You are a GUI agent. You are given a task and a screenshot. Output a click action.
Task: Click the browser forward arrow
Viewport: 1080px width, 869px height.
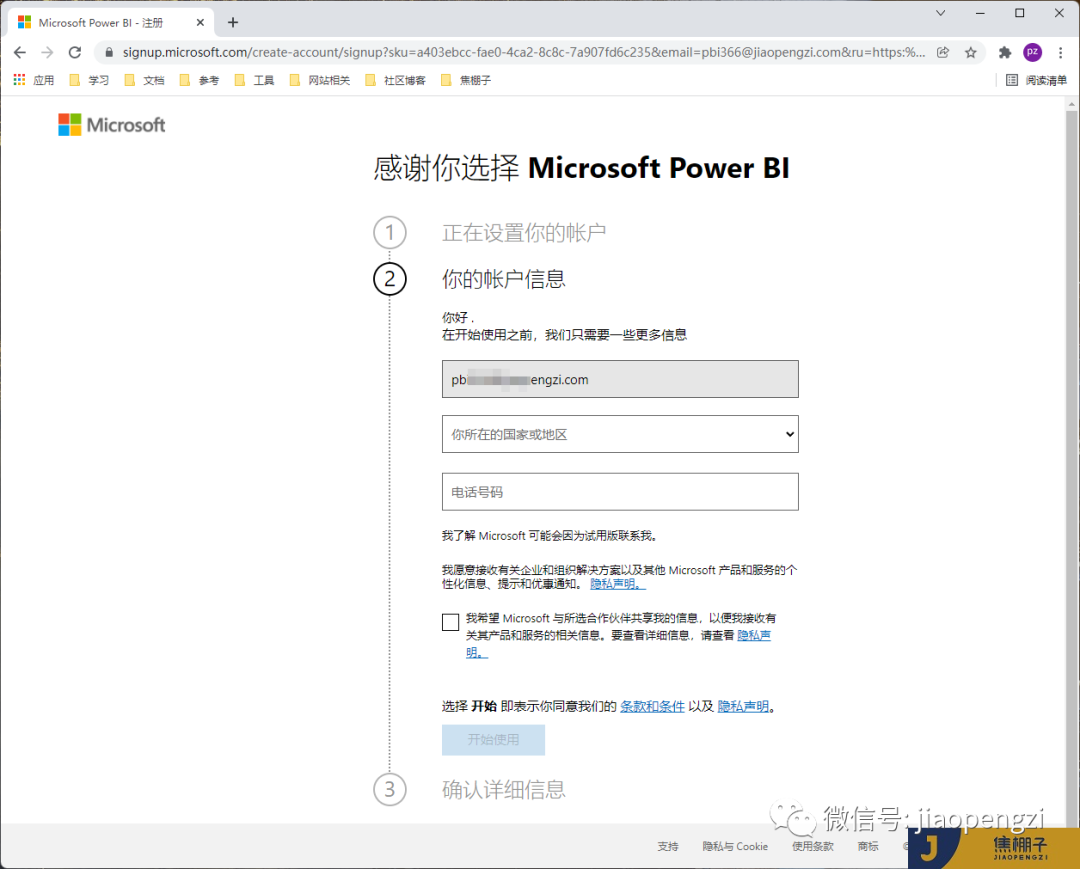[47, 52]
